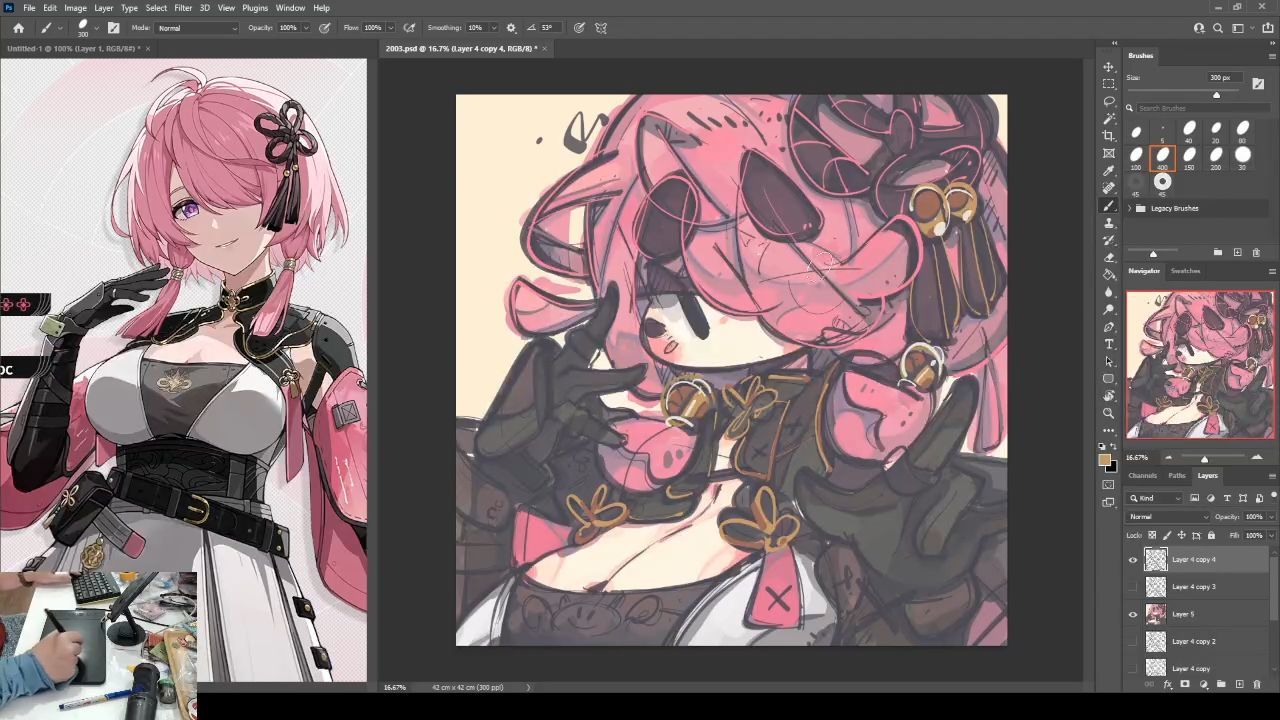Hide Layer 4 copy 4
The height and width of the screenshot is (720, 1280).
1133,560
